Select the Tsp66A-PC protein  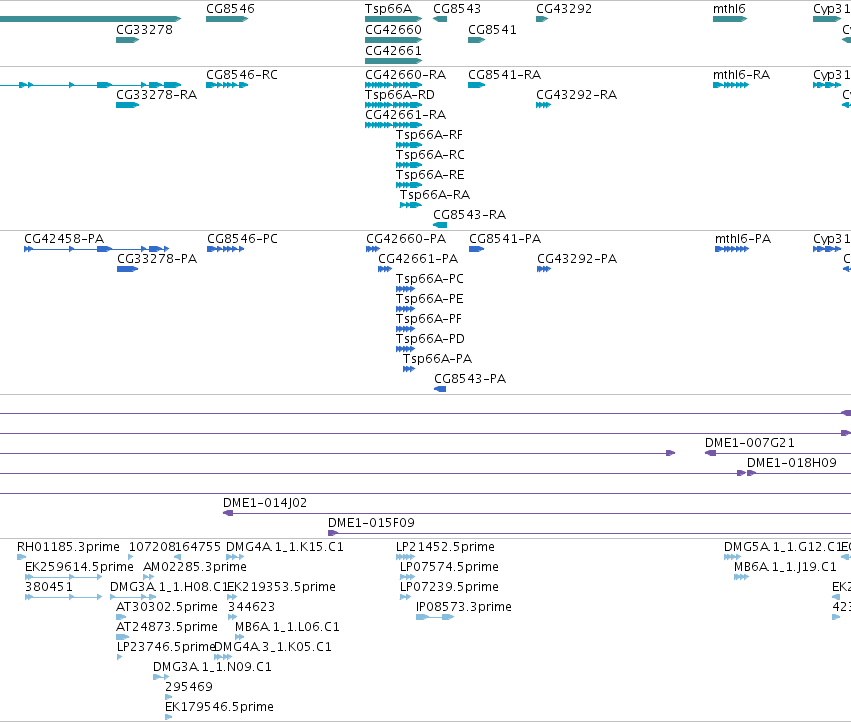point(405,289)
